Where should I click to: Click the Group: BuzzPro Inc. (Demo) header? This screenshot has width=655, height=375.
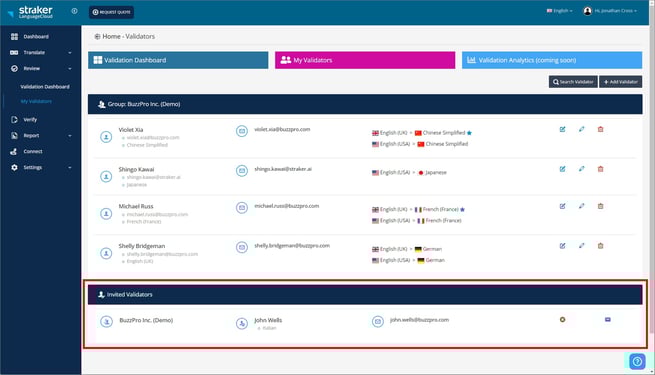pyautogui.click(x=365, y=104)
